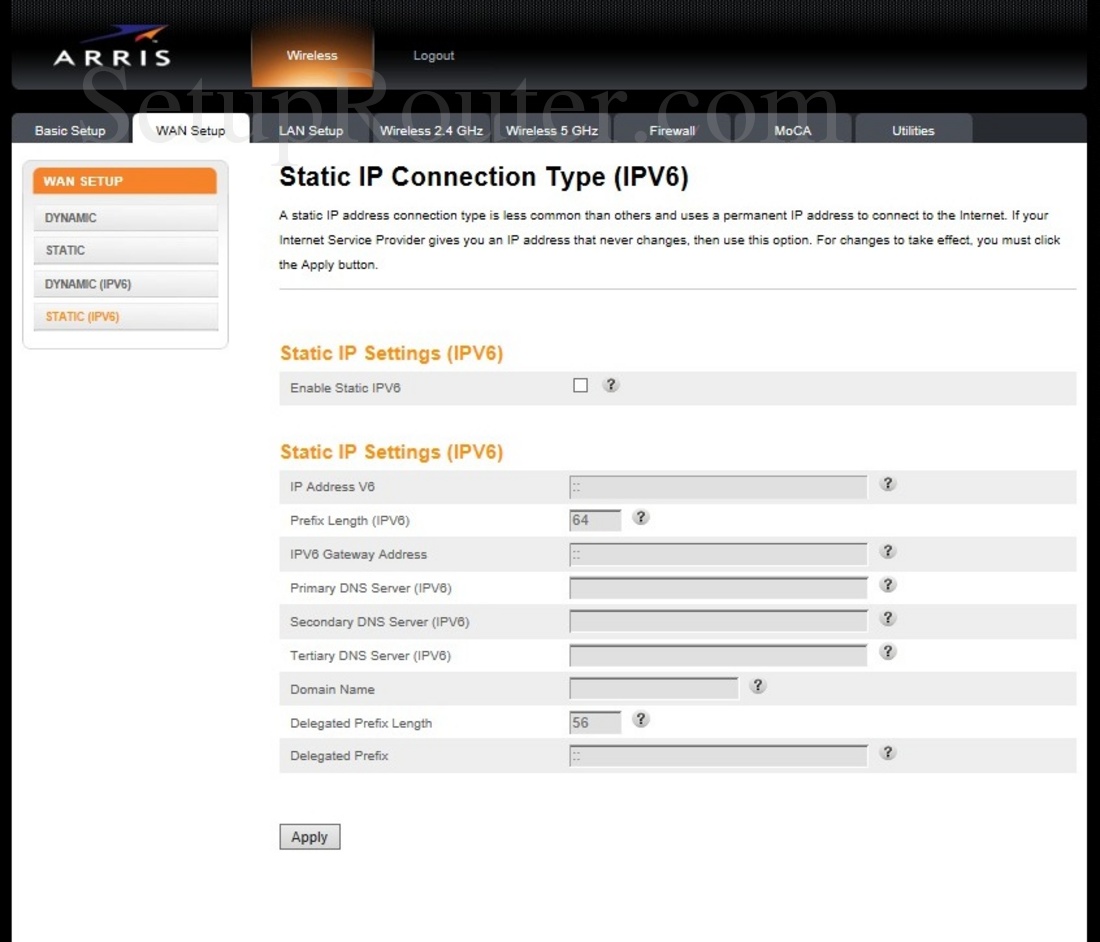Open help for Tertiary DNS Server (IPV6)
The height and width of the screenshot is (942, 1100).
tap(887, 652)
